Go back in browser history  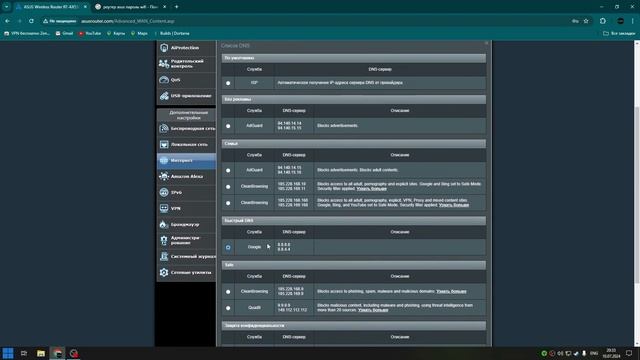pyautogui.click(x=7, y=21)
